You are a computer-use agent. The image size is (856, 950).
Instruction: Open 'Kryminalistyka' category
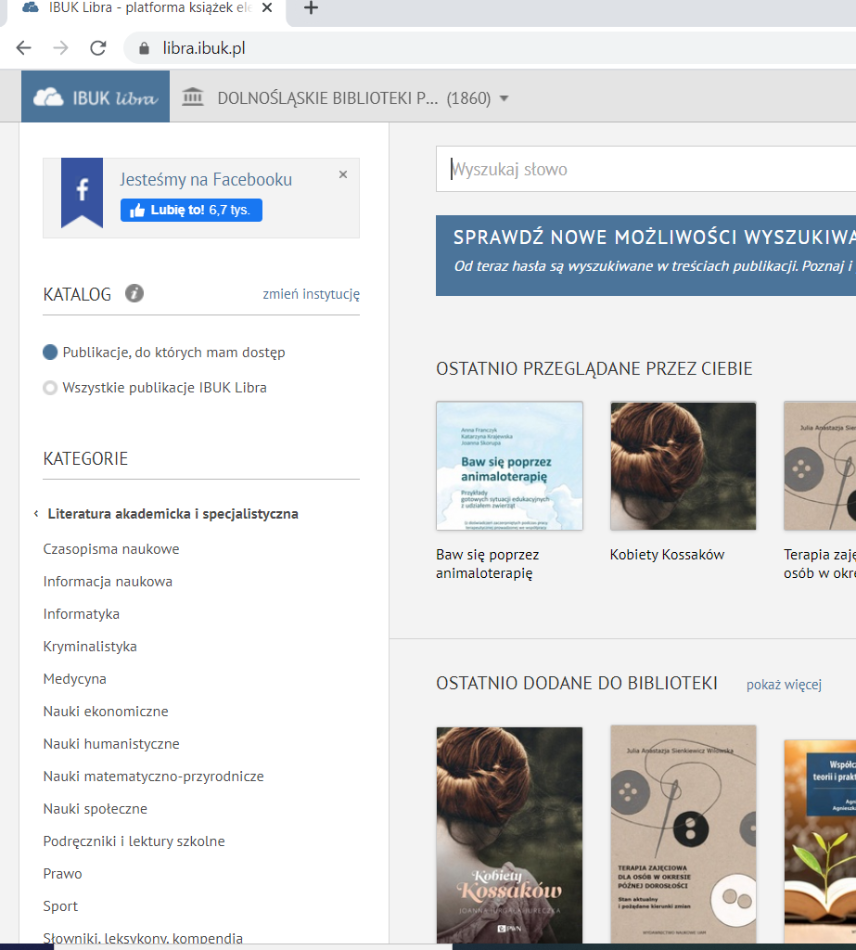click(90, 646)
